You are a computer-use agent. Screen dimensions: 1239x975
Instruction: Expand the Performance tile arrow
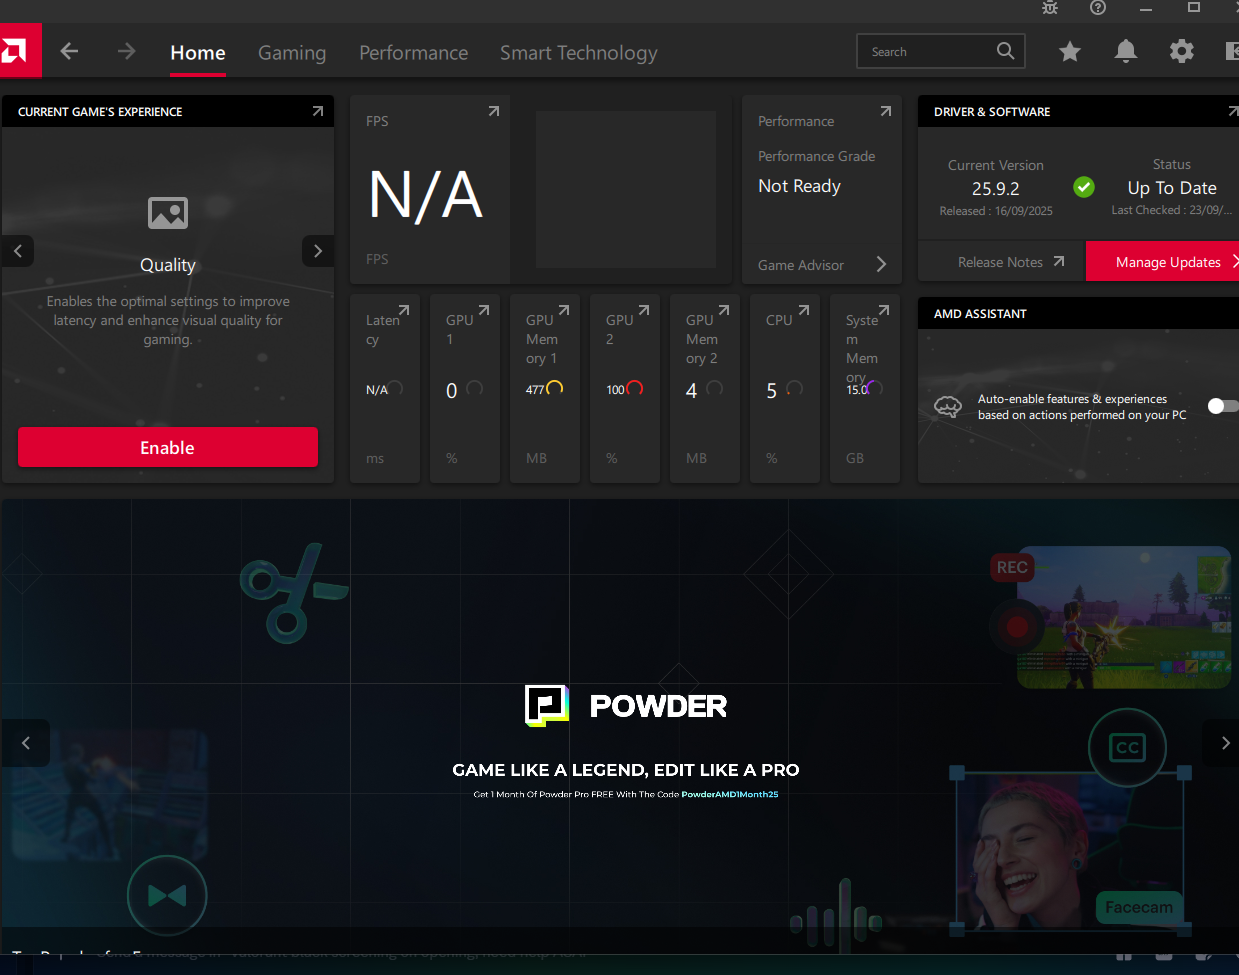[885, 111]
